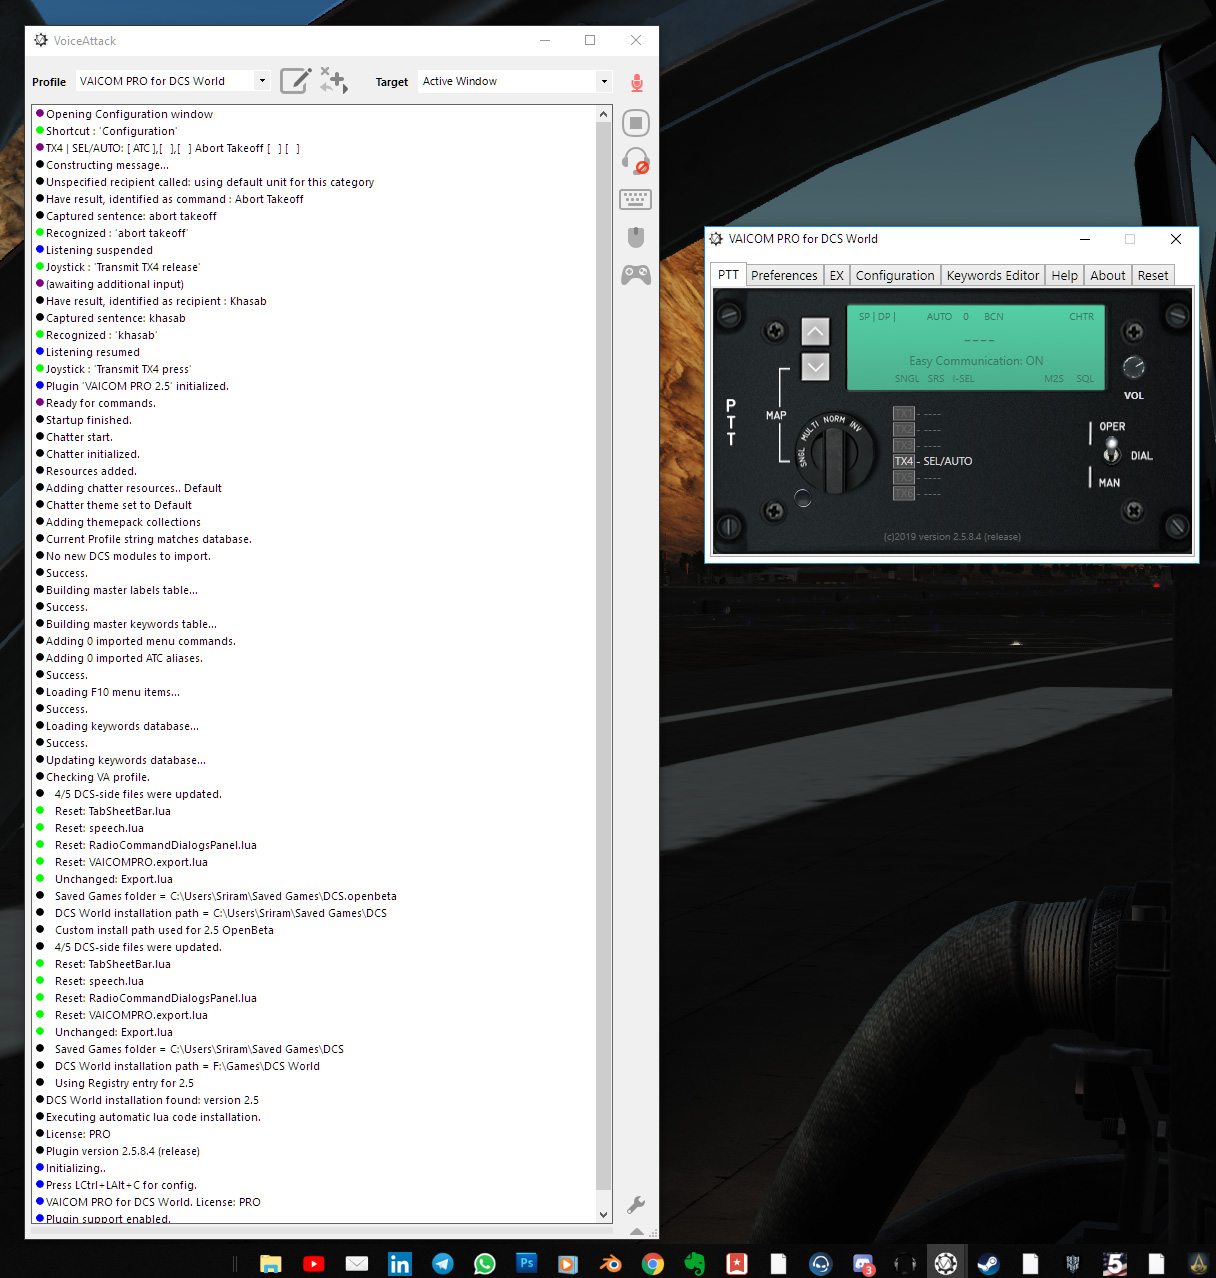
Task: Click the Stop Commands square icon
Action: point(636,123)
